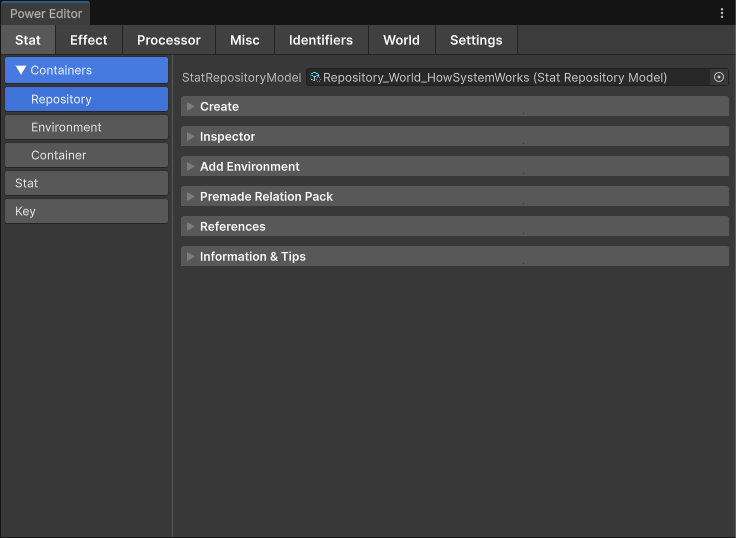Click the References header label

(233, 227)
